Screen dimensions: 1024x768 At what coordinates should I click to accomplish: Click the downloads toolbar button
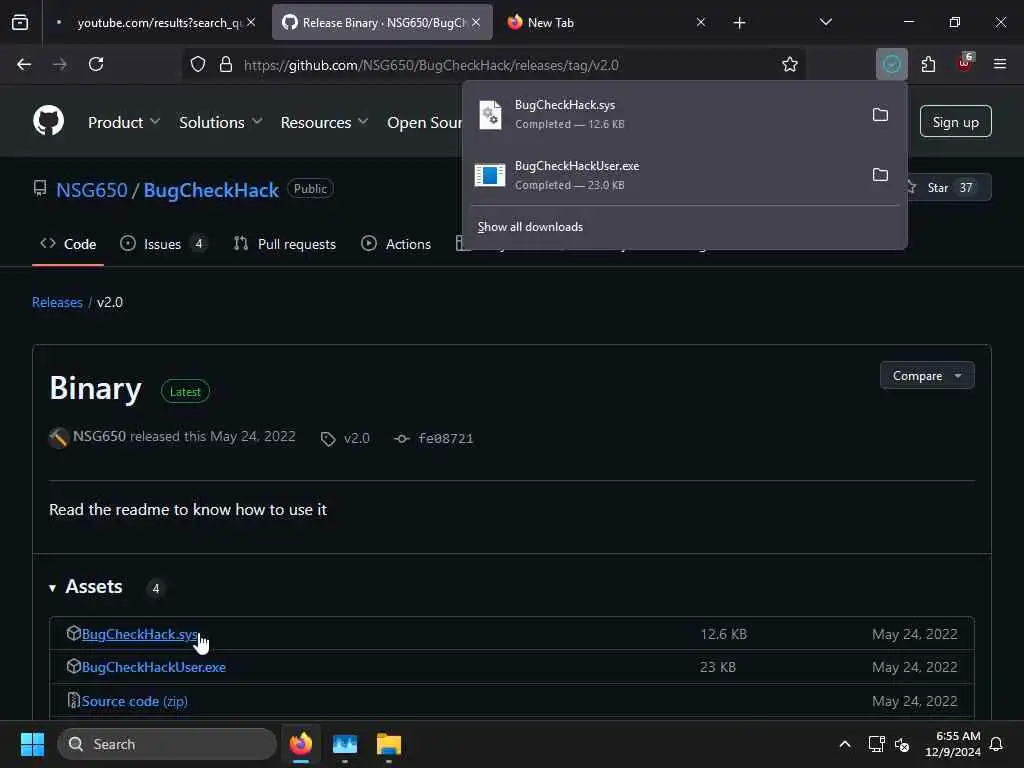[x=891, y=65]
